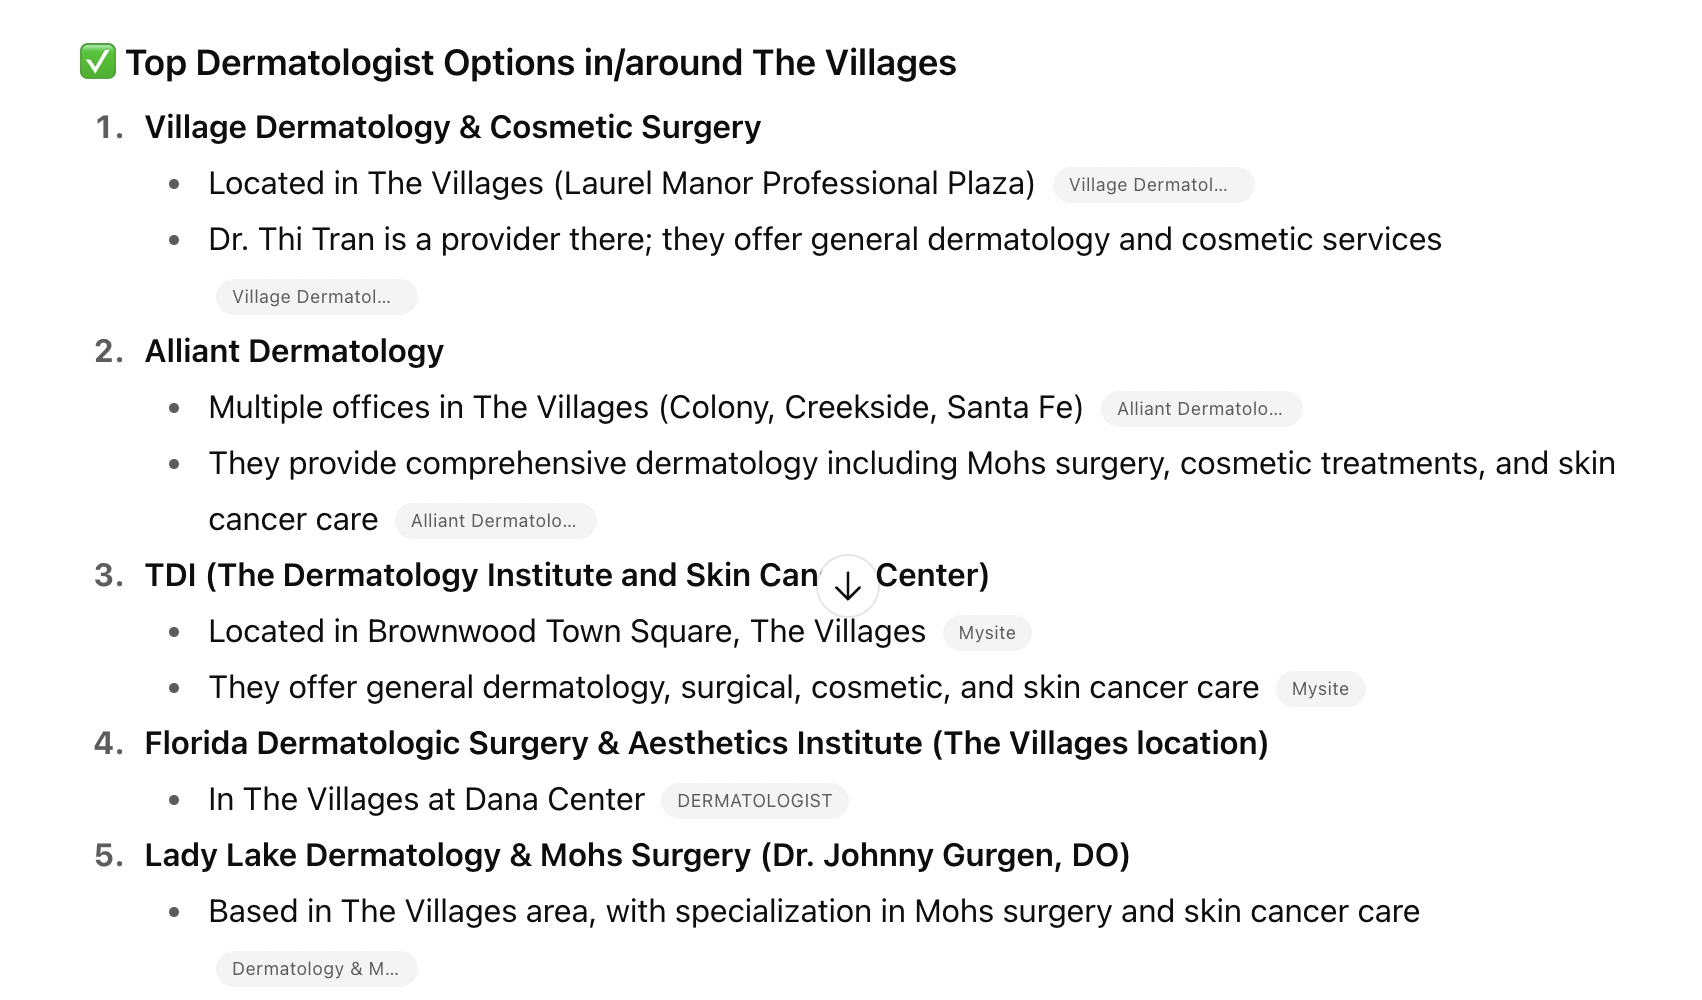Click the green checkmark emoji in the heading
The width and height of the screenshot is (1702, 1000).
(98, 62)
